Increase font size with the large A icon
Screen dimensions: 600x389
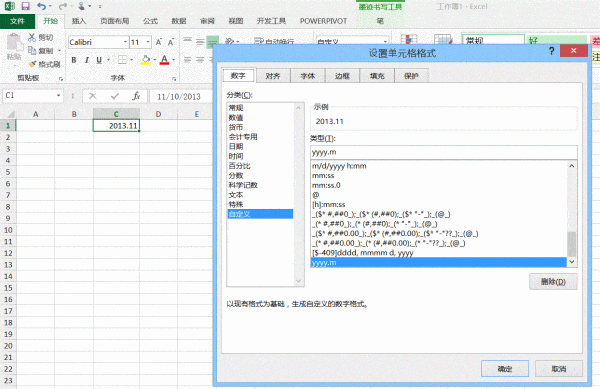[158, 42]
